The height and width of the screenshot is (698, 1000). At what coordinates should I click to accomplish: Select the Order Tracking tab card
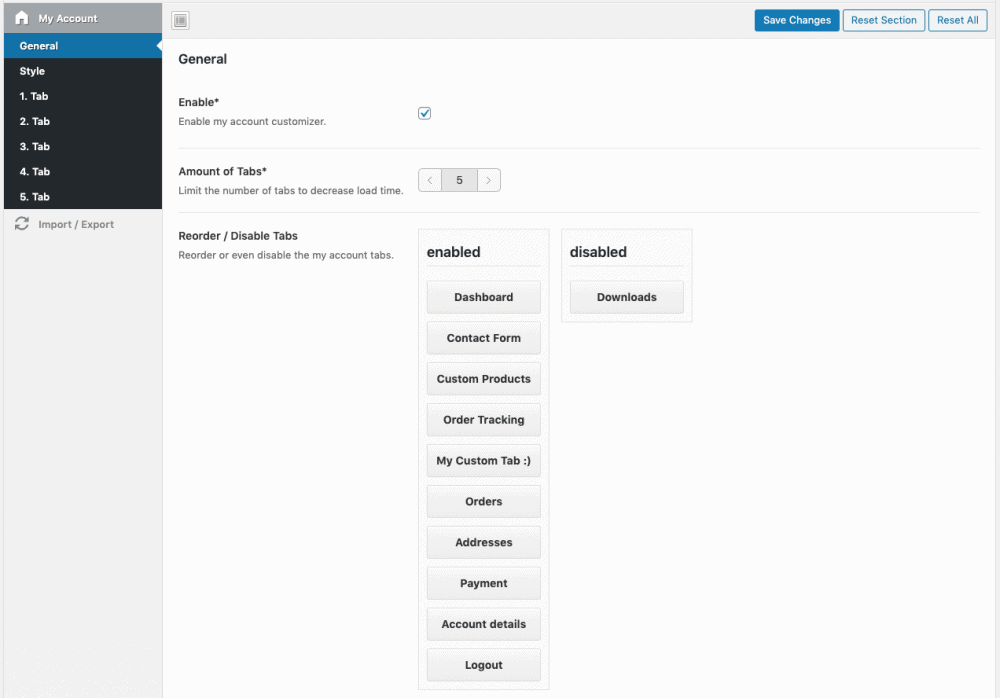pos(483,419)
